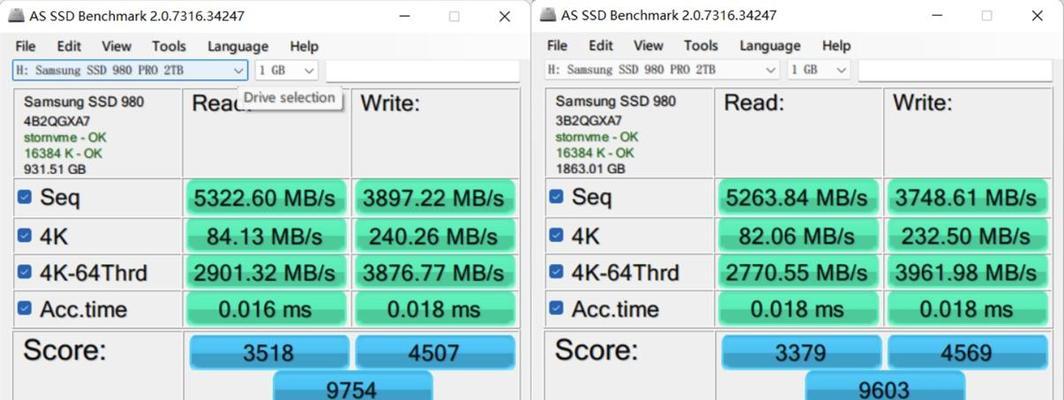Toggle Seq checkbox in left window
This screenshot has width=1064, height=400.
coord(24,197)
